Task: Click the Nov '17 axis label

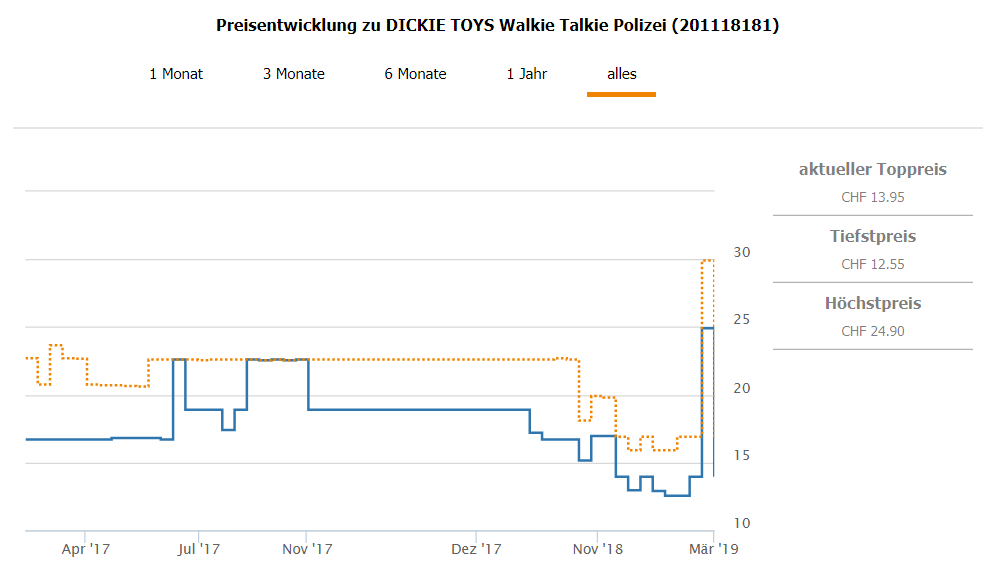Action: point(307,549)
